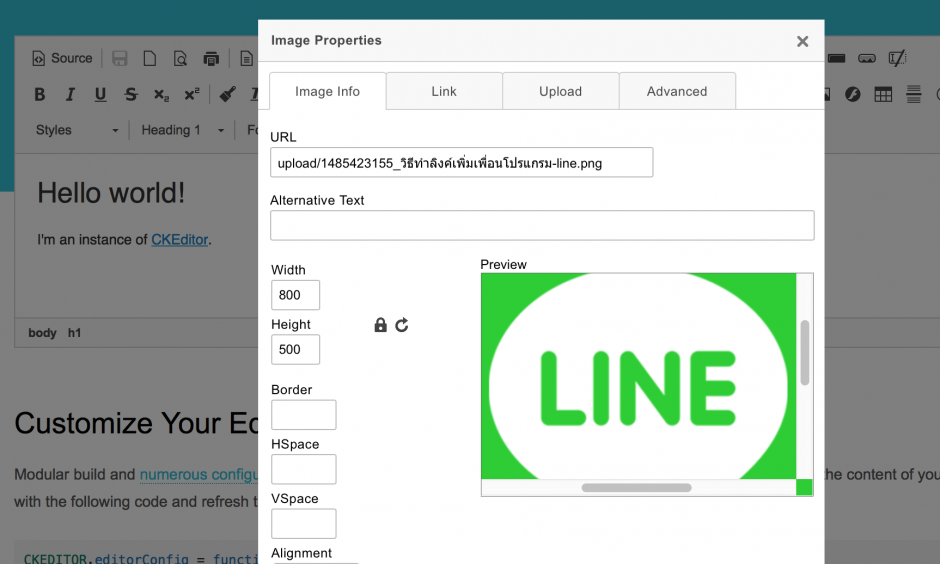
Task: Click into the URL input field
Action: [461, 162]
